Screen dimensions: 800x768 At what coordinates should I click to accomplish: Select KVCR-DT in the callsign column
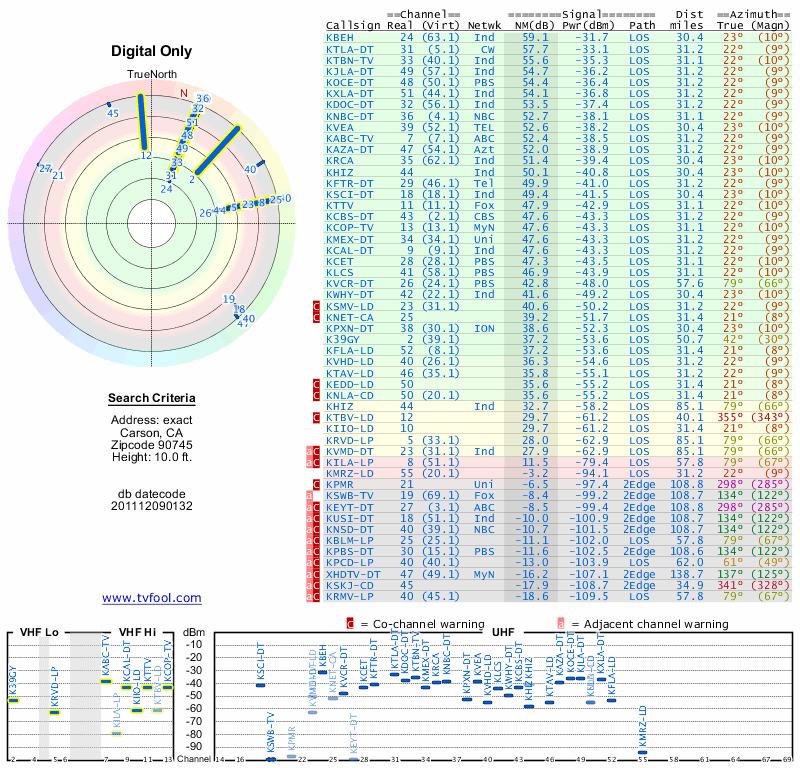click(x=349, y=283)
